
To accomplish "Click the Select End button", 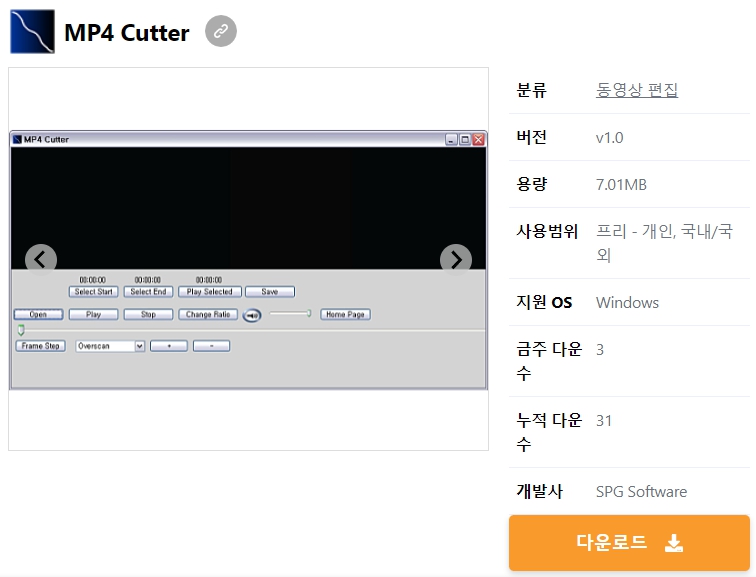I will (148, 292).
